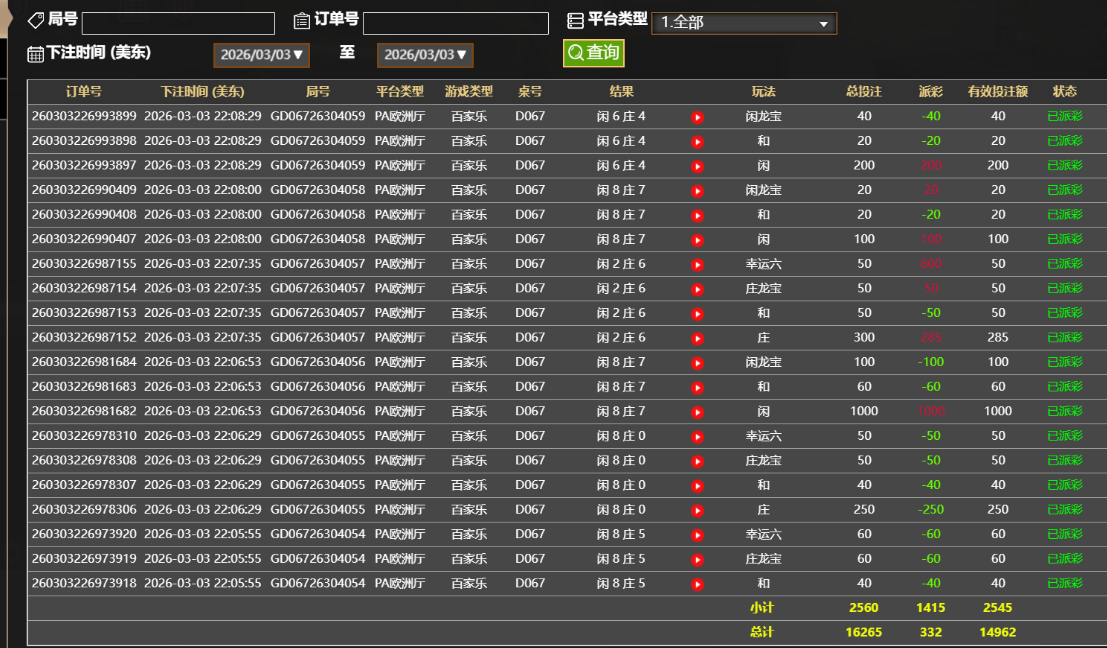Click 已派彩 status on the first row
The image size is (1107, 648).
tap(1064, 116)
